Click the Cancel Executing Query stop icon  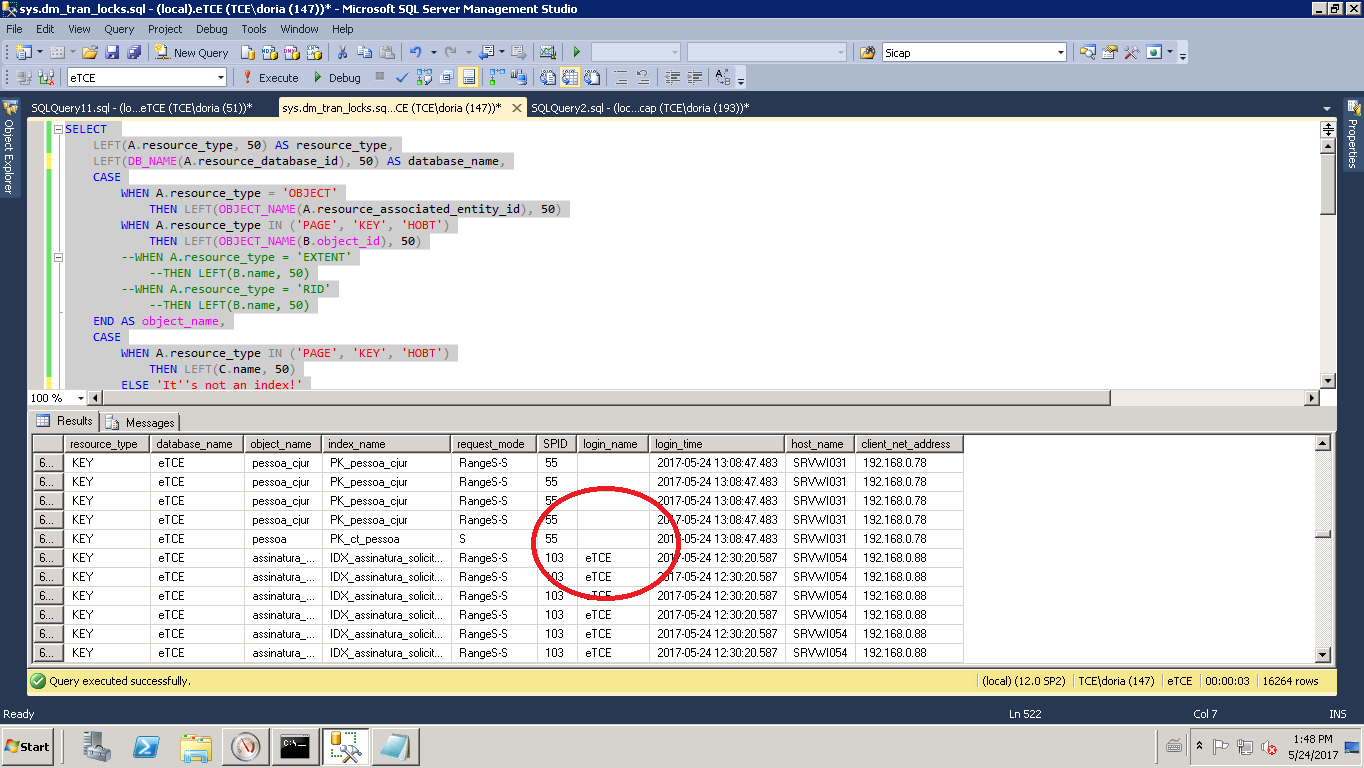point(380,77)
